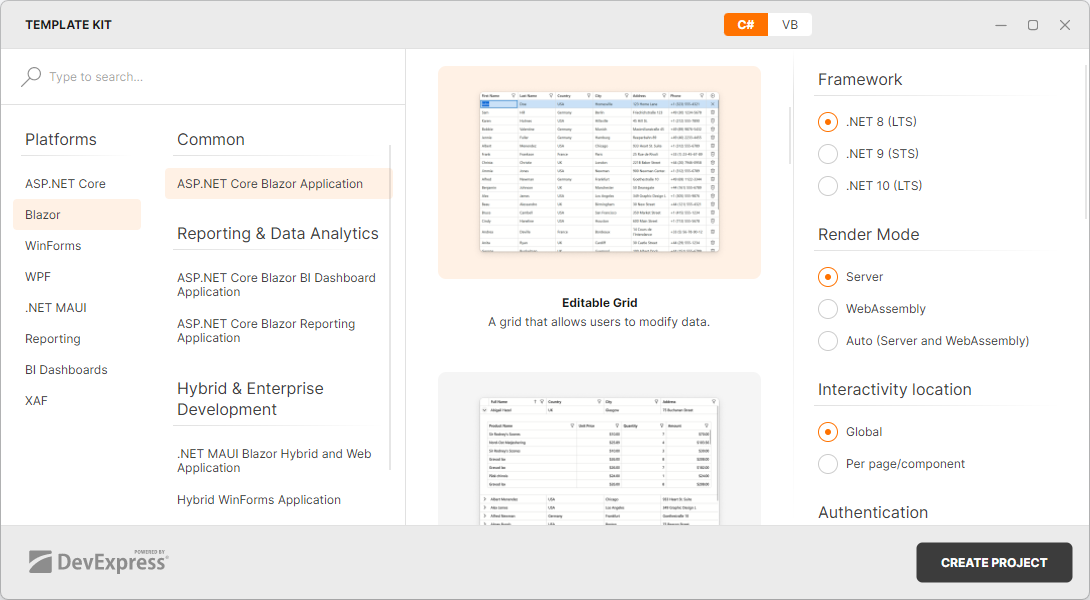Viewport: 1090px width, 600px height.
Task: Click the Create Project button
Action: point(994,562)
